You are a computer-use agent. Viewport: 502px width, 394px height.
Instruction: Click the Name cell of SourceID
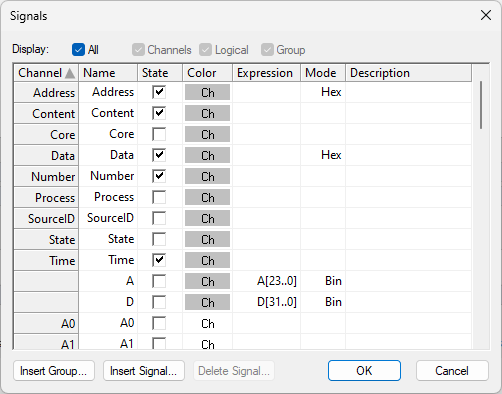pos(108,218)
